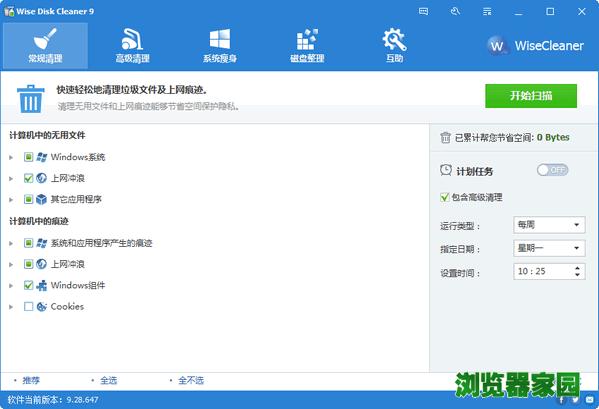The image size is (599, 409).
Task: Turn on the 计划任务 switch
Action: coord(552,170)
